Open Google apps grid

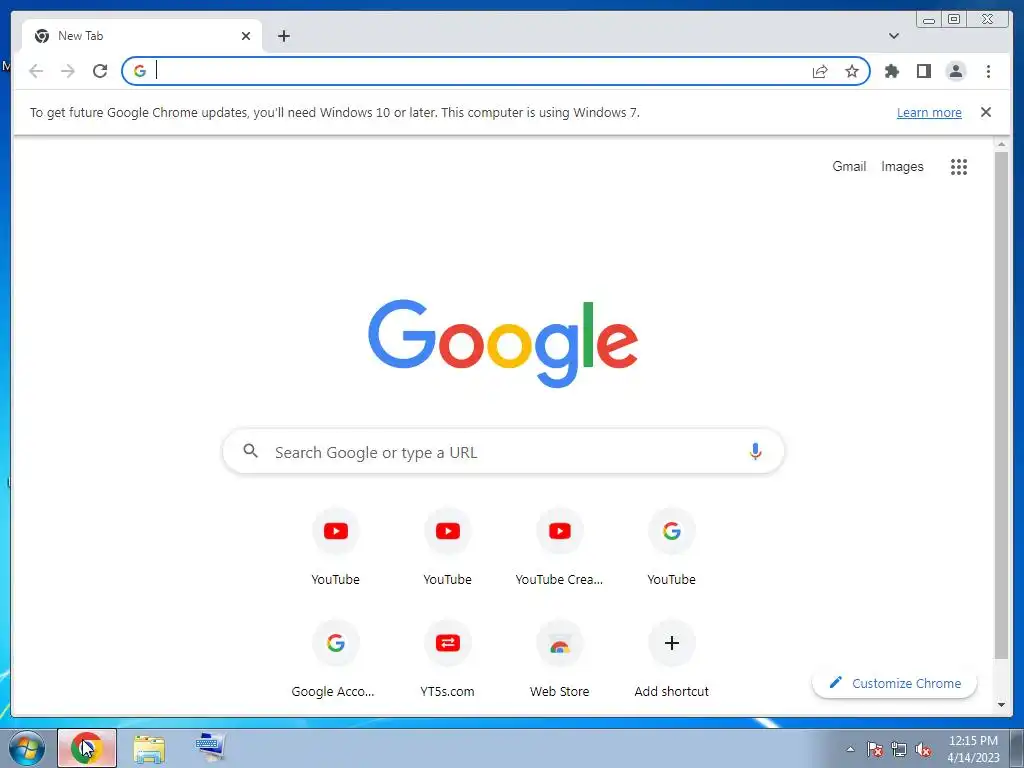[959, 167]
